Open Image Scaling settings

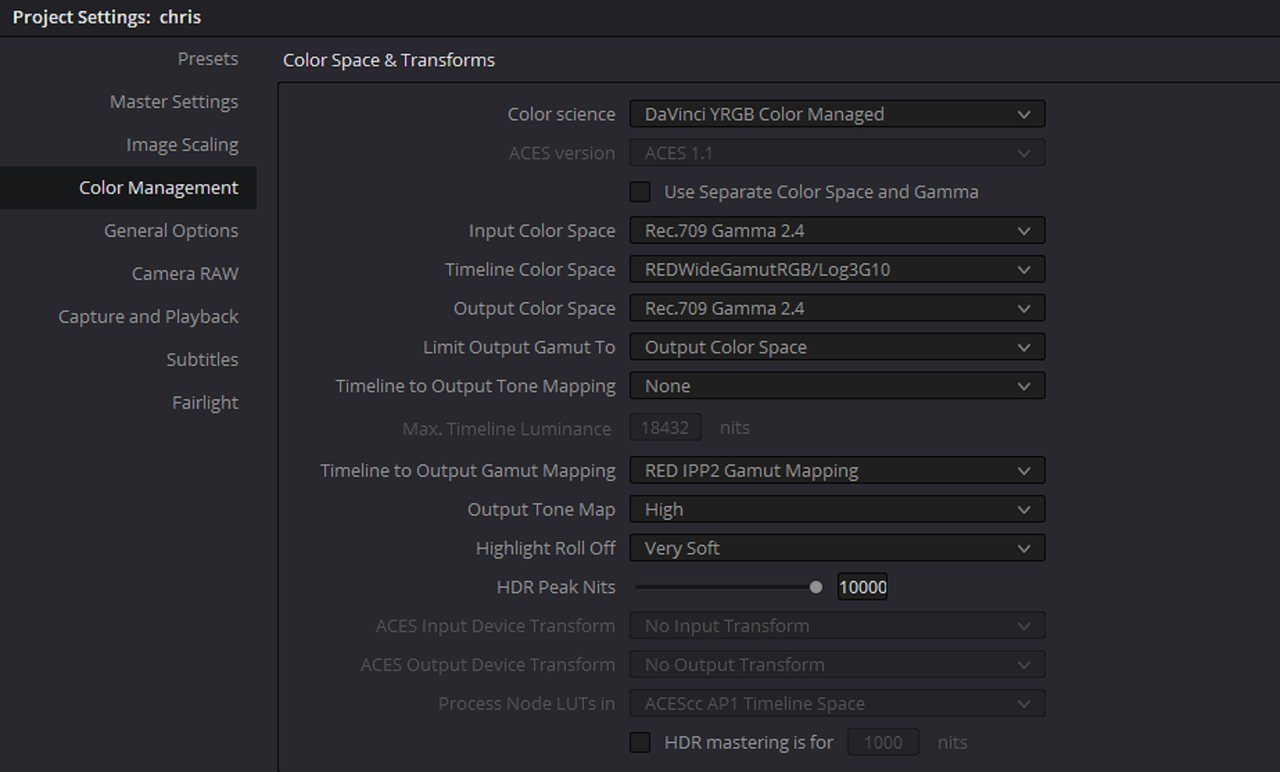(x=182, y=145)
